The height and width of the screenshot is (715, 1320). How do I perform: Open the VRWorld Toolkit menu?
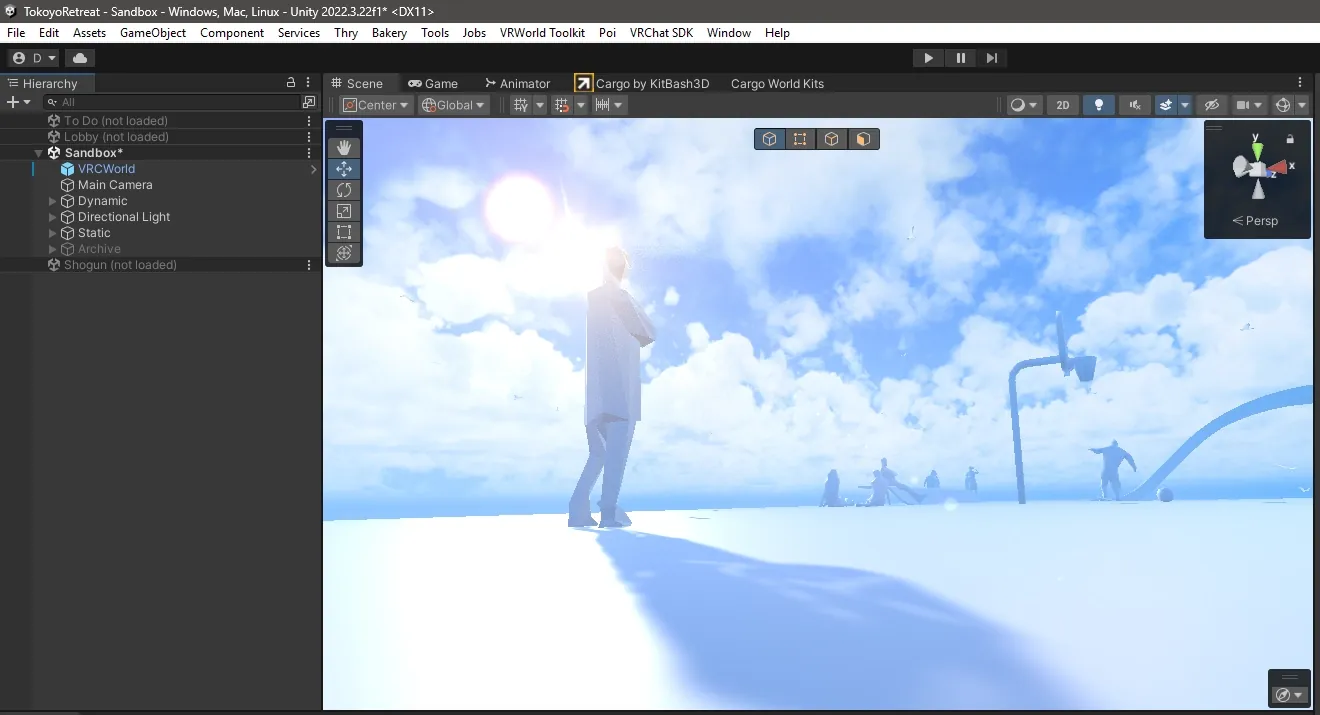pyautogui.click(x=542, y=33)
